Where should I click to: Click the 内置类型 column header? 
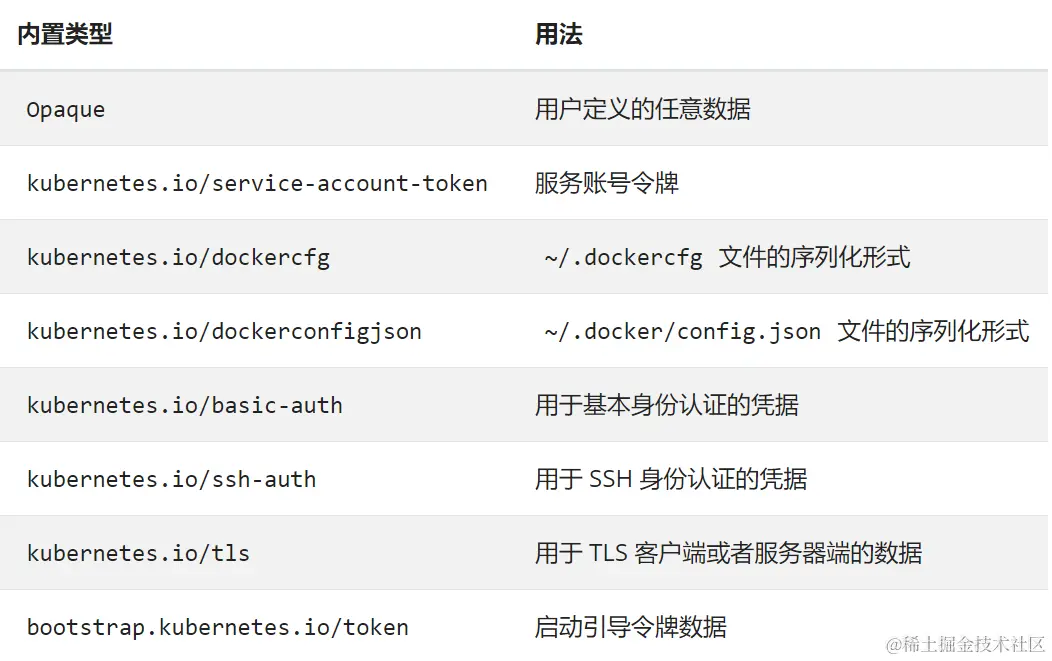65,34
